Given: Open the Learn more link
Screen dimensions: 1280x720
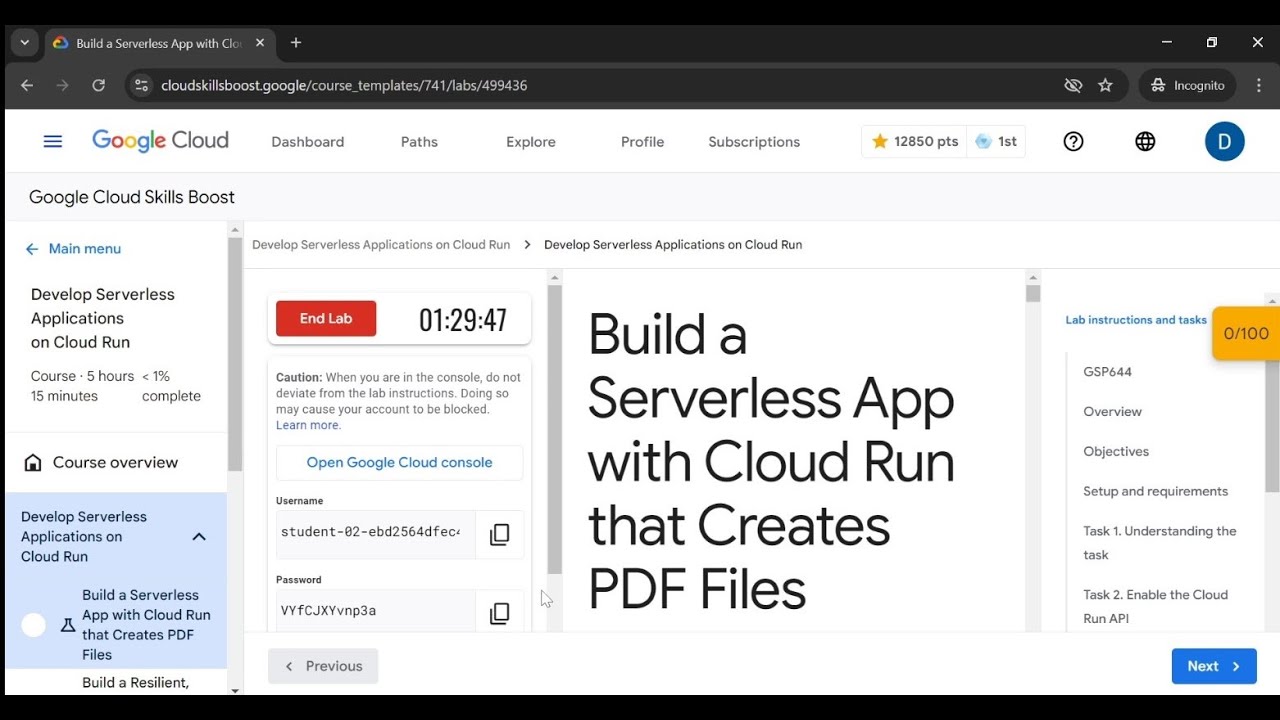Looking at the screenshot, I should pyautogui.click(x=308, y=425).
